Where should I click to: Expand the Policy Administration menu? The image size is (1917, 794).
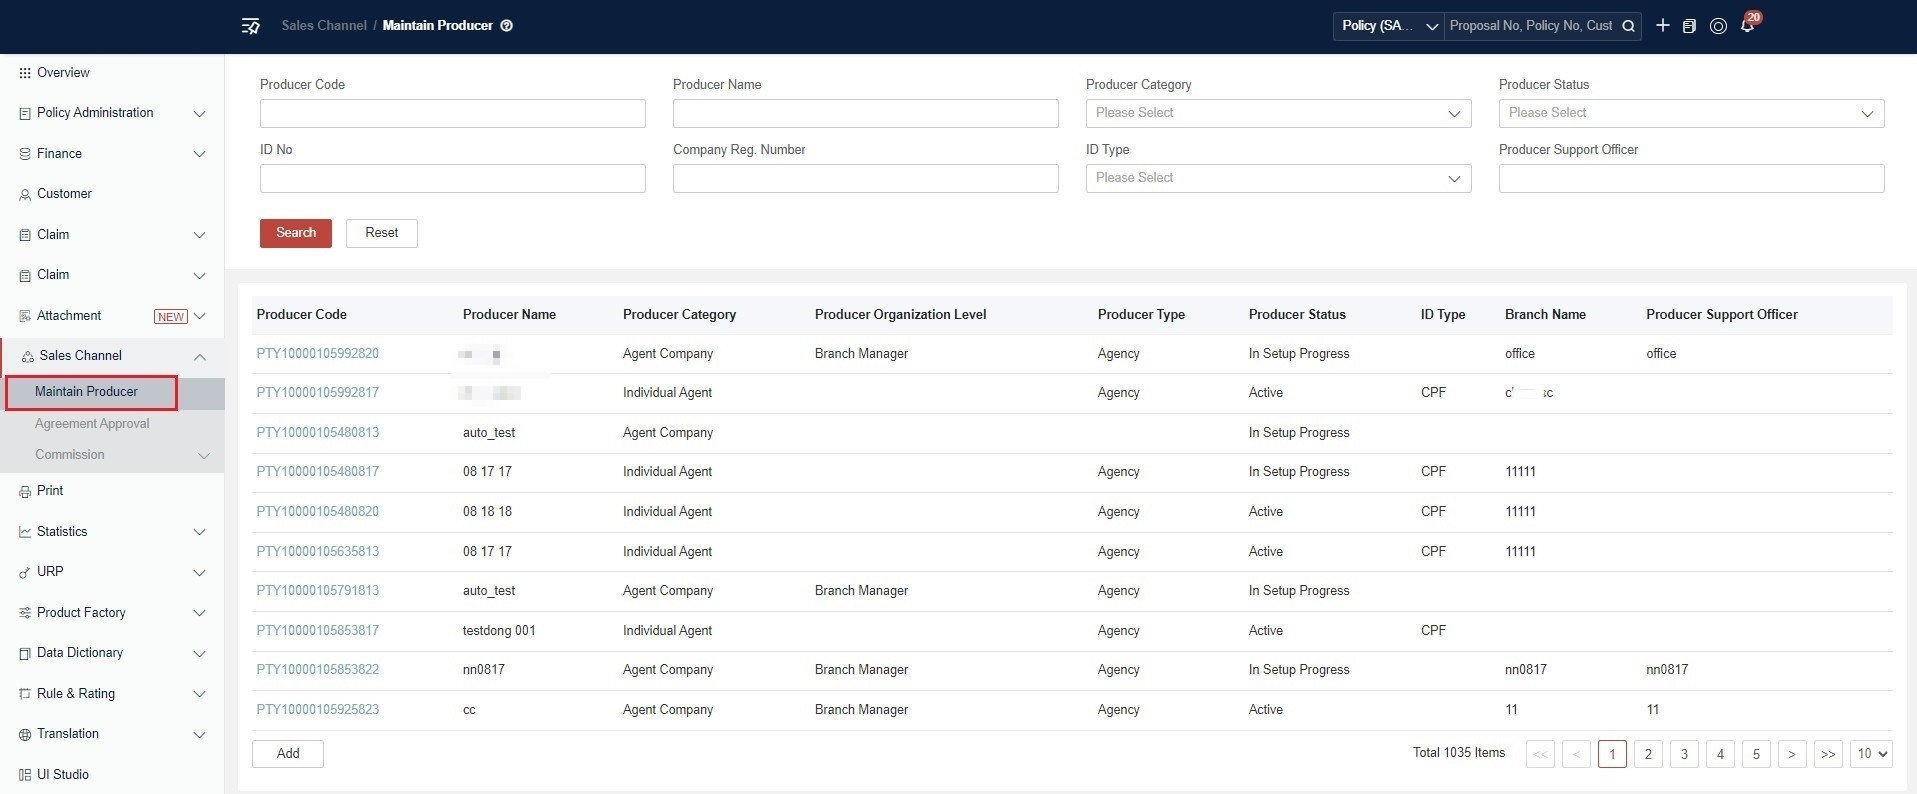pos(112,113)
